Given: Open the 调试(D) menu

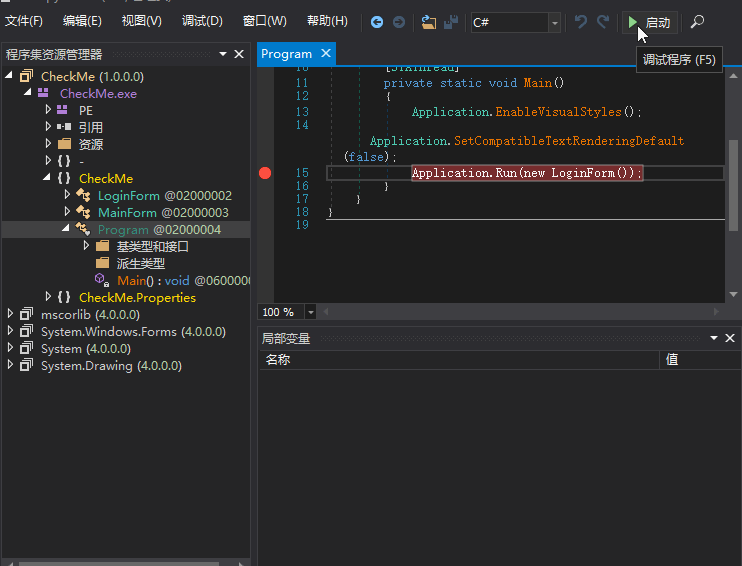Looking at the screenshot, I should 202,21.
